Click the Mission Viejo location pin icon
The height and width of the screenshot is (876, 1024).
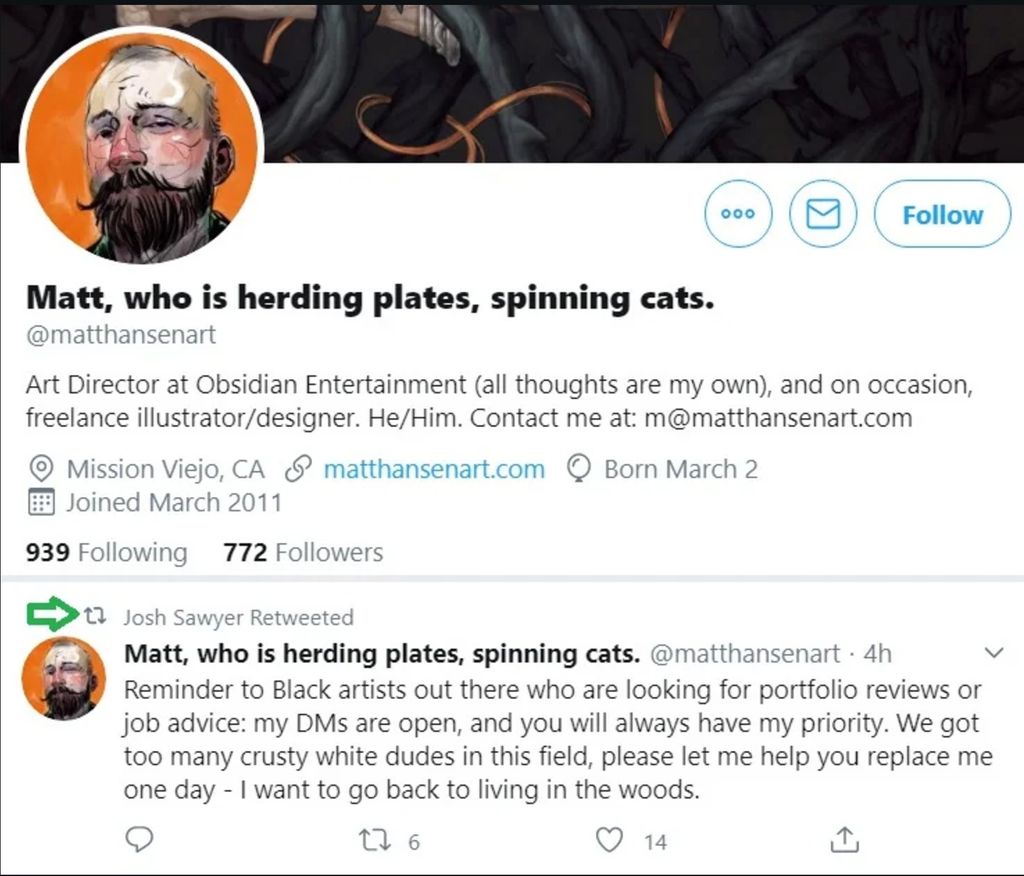click(41, 469)
